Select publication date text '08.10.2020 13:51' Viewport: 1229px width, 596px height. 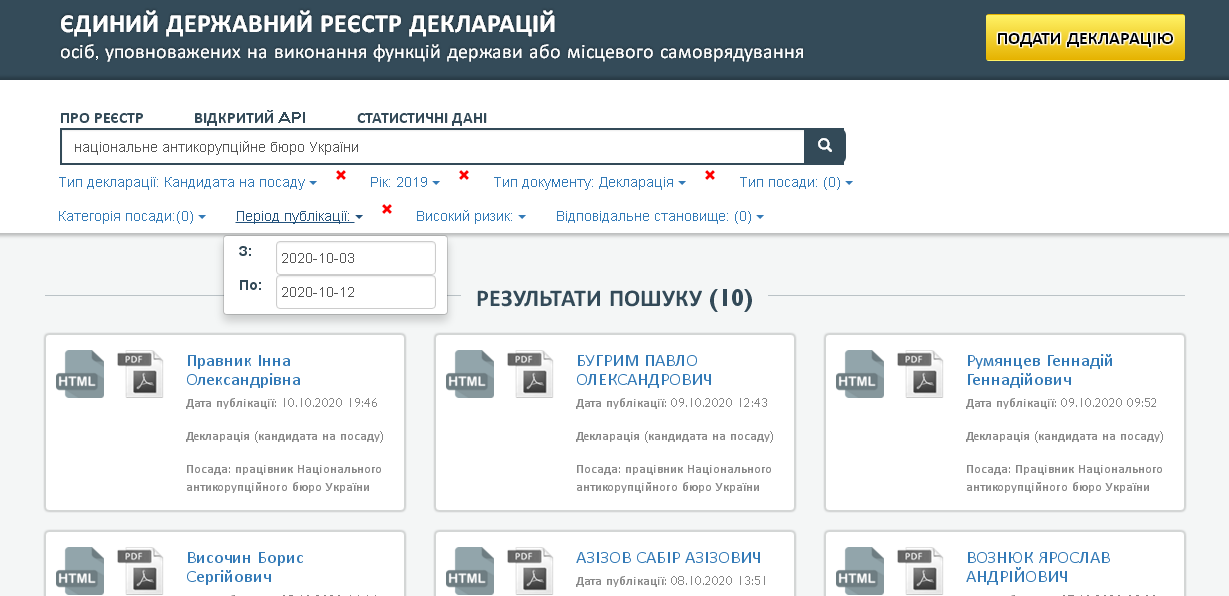[x=720, y=580]
